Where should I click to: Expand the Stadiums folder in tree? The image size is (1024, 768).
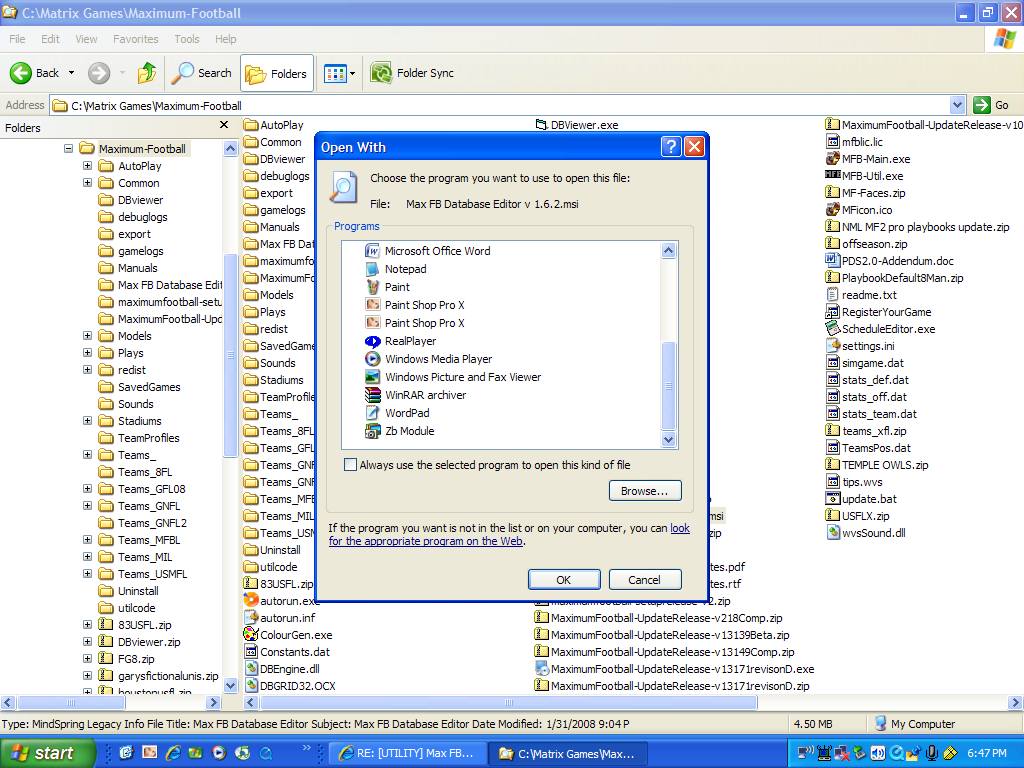coord(88,421)
